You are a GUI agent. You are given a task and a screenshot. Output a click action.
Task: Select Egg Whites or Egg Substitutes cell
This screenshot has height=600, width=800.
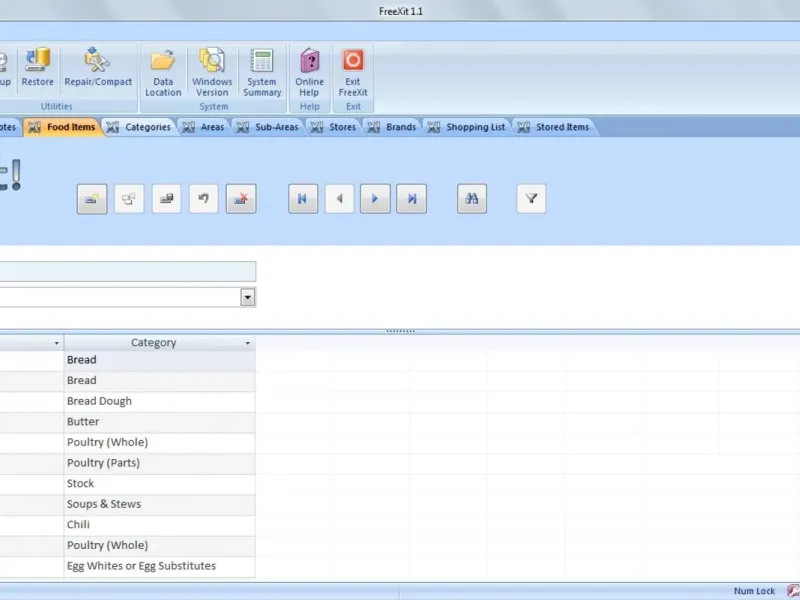[160, 566]
